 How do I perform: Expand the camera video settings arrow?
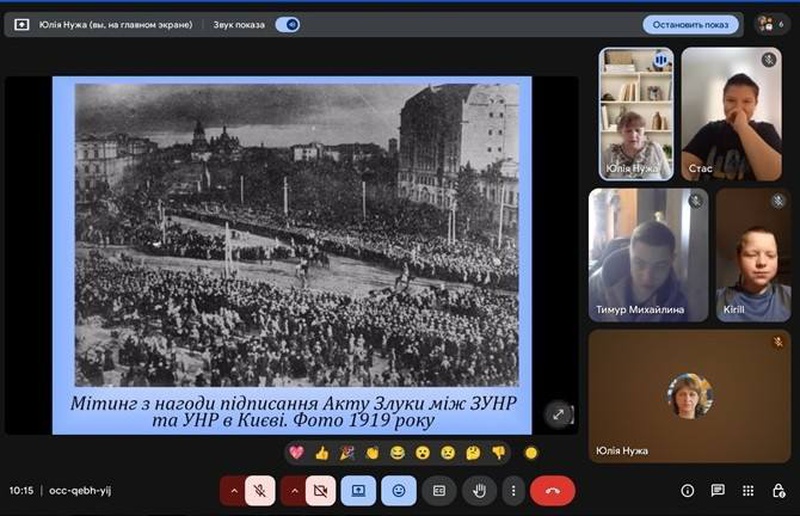(x=294, y=491)
